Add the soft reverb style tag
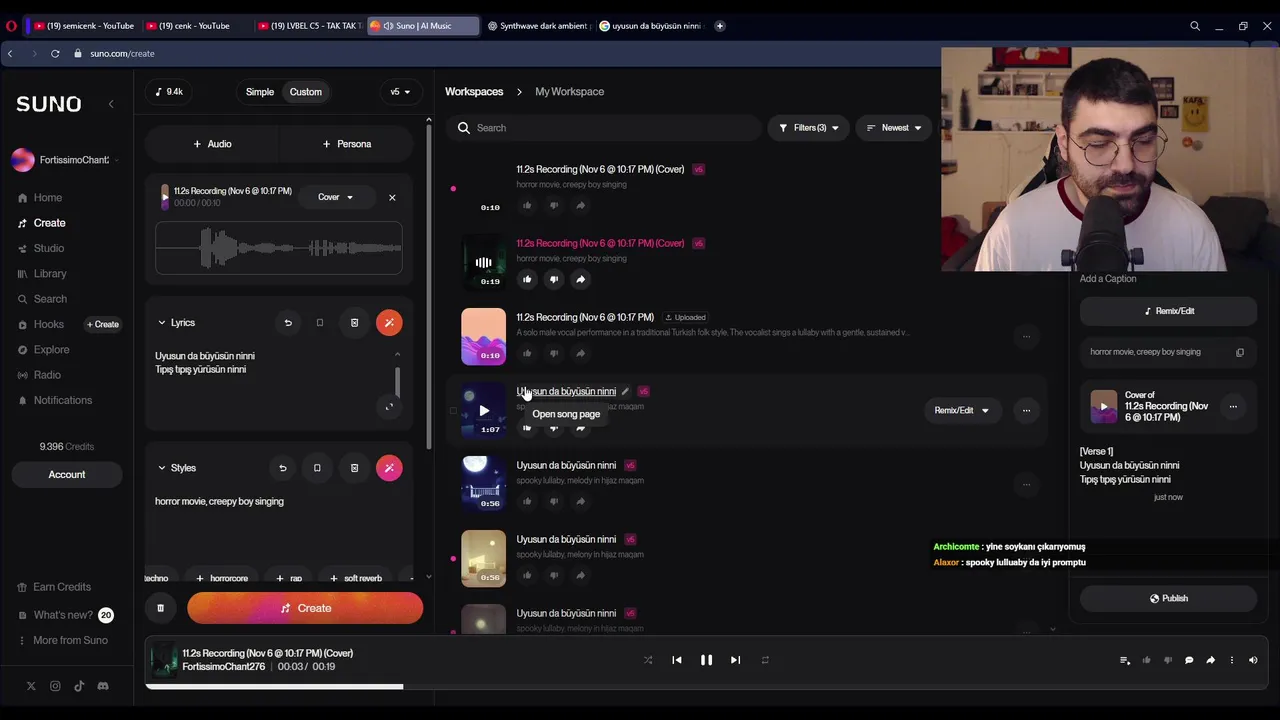1280x720 pixels. pyautogui.click(x=357, y=578)
